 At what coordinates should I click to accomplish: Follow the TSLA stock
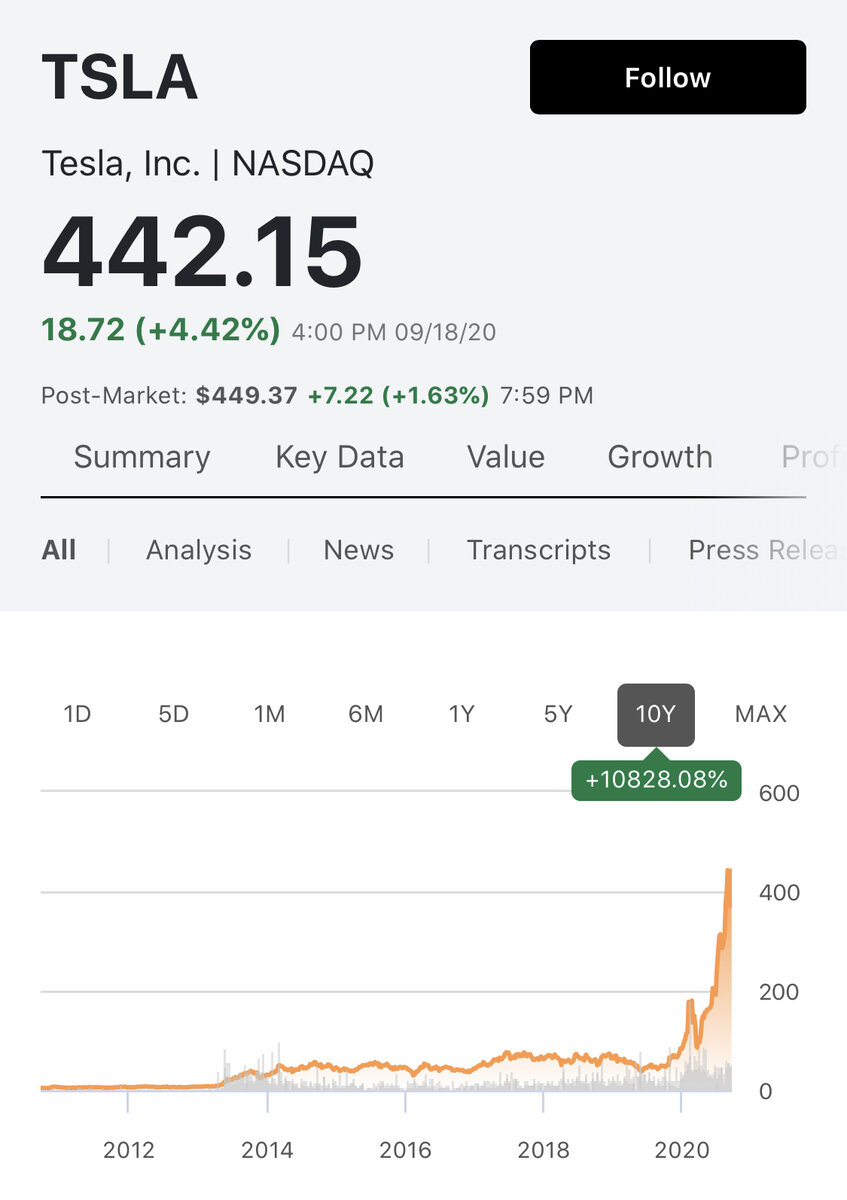[667, 77]
